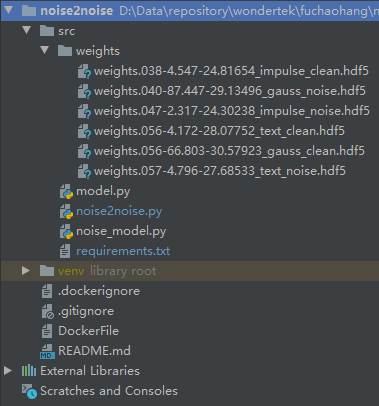This screenshot has width=379, height=406.
Task: Click the text file icon of requirements.txt
Action: tap(65, 251)
